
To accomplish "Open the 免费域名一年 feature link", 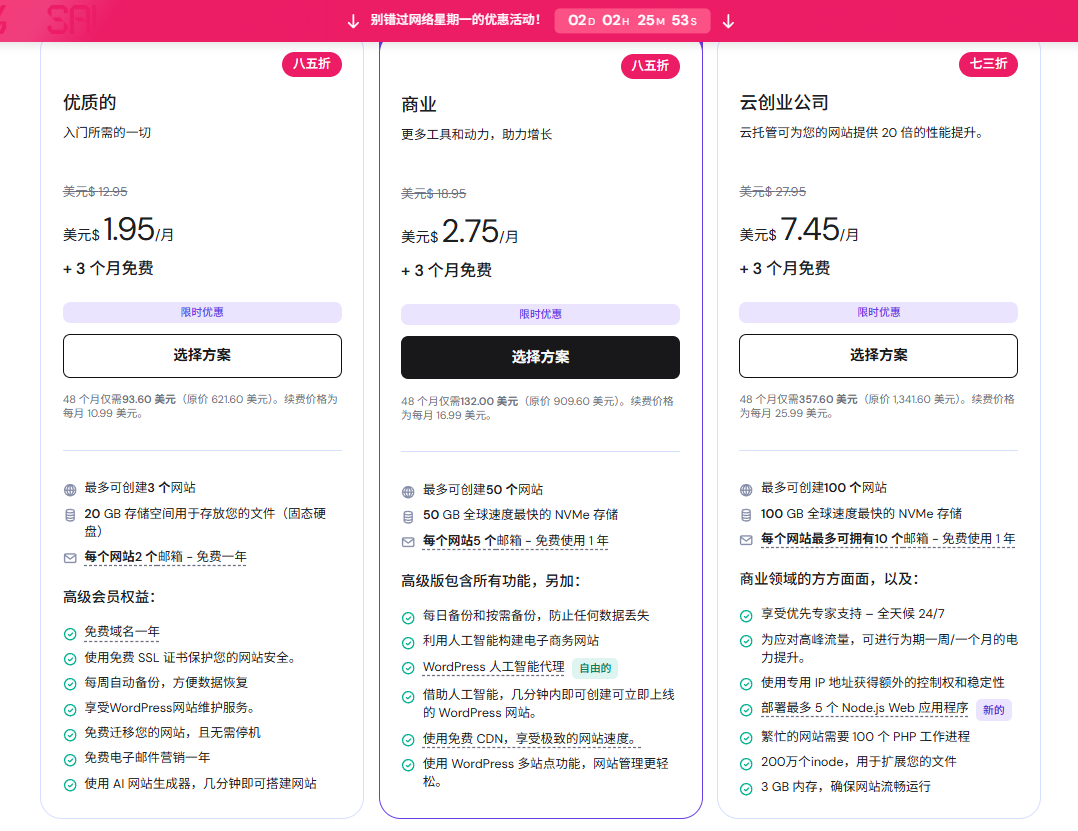I will click(x=121, y=633).
